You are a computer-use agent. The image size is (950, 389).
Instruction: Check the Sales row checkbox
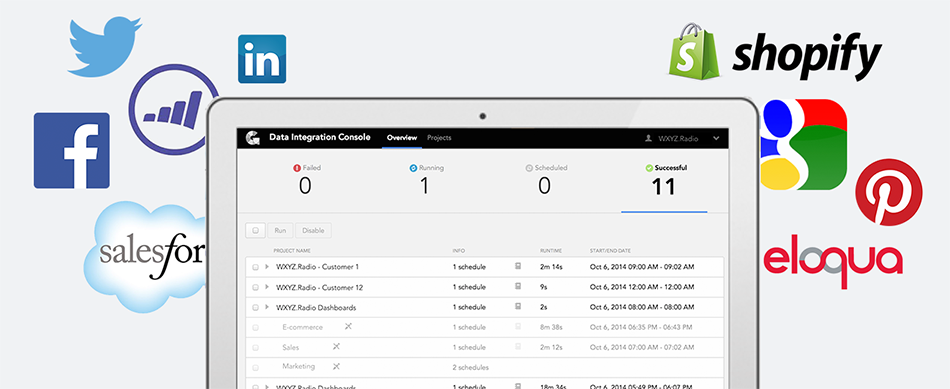pyautogui.click(x=255, y=348)
